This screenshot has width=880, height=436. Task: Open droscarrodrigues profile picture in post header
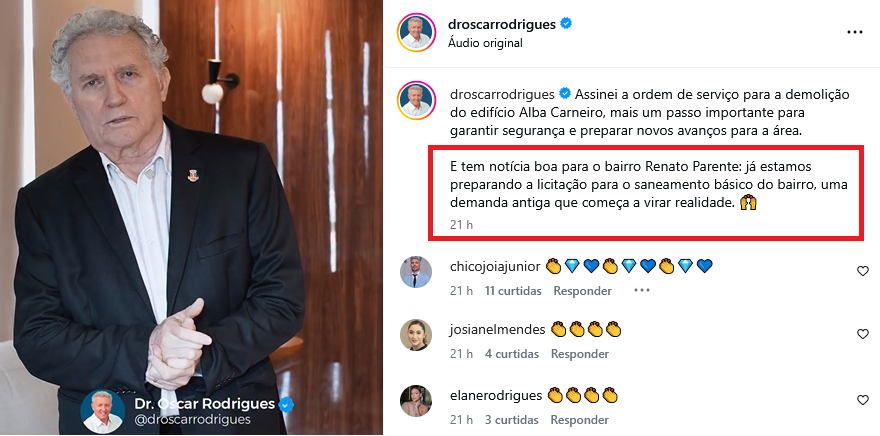tap(416, 33)
